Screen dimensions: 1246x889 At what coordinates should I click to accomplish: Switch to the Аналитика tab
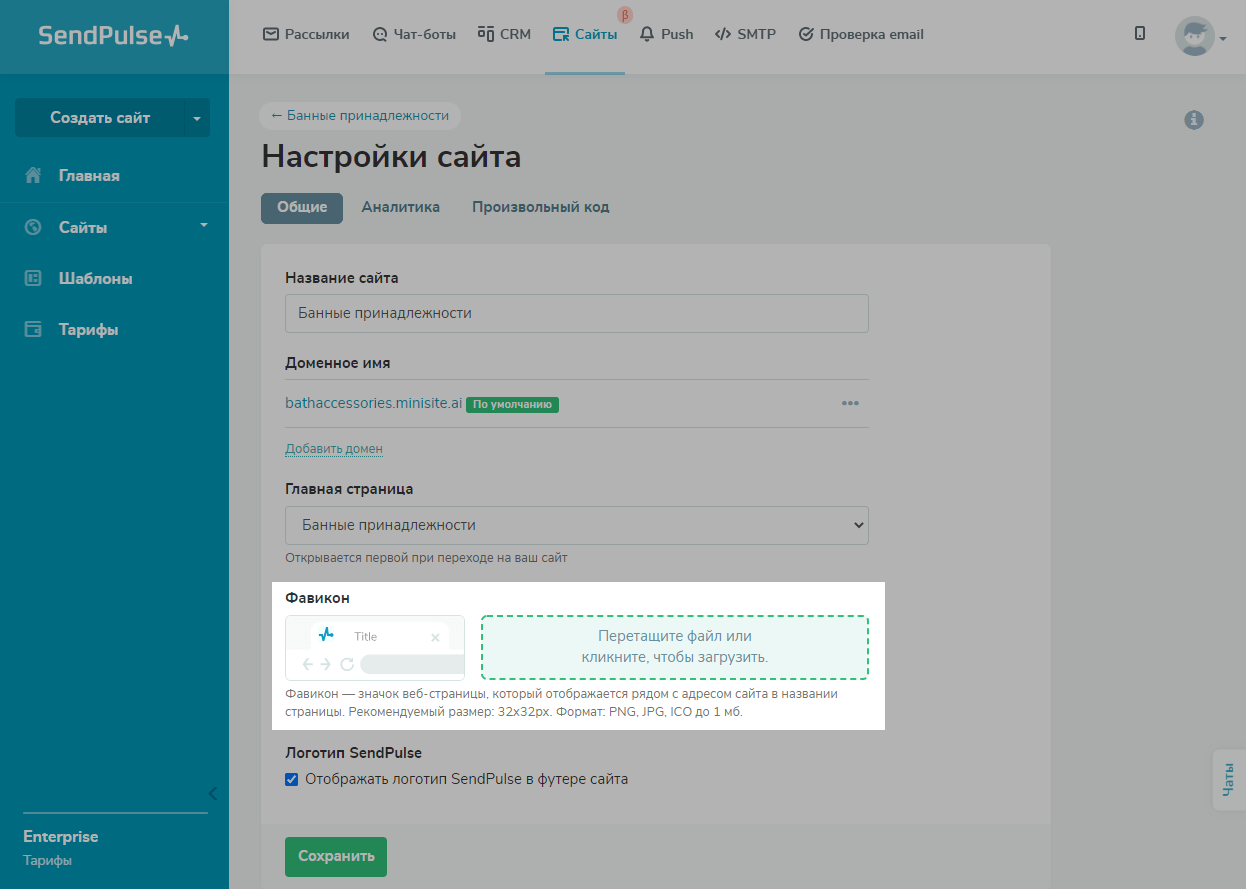coord(401,208)
